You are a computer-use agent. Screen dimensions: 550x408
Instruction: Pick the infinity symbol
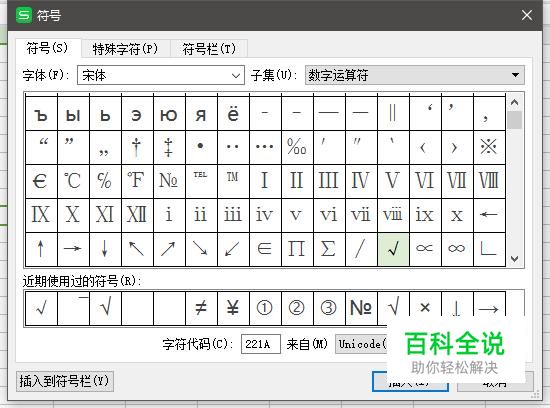tap(457, 249)
